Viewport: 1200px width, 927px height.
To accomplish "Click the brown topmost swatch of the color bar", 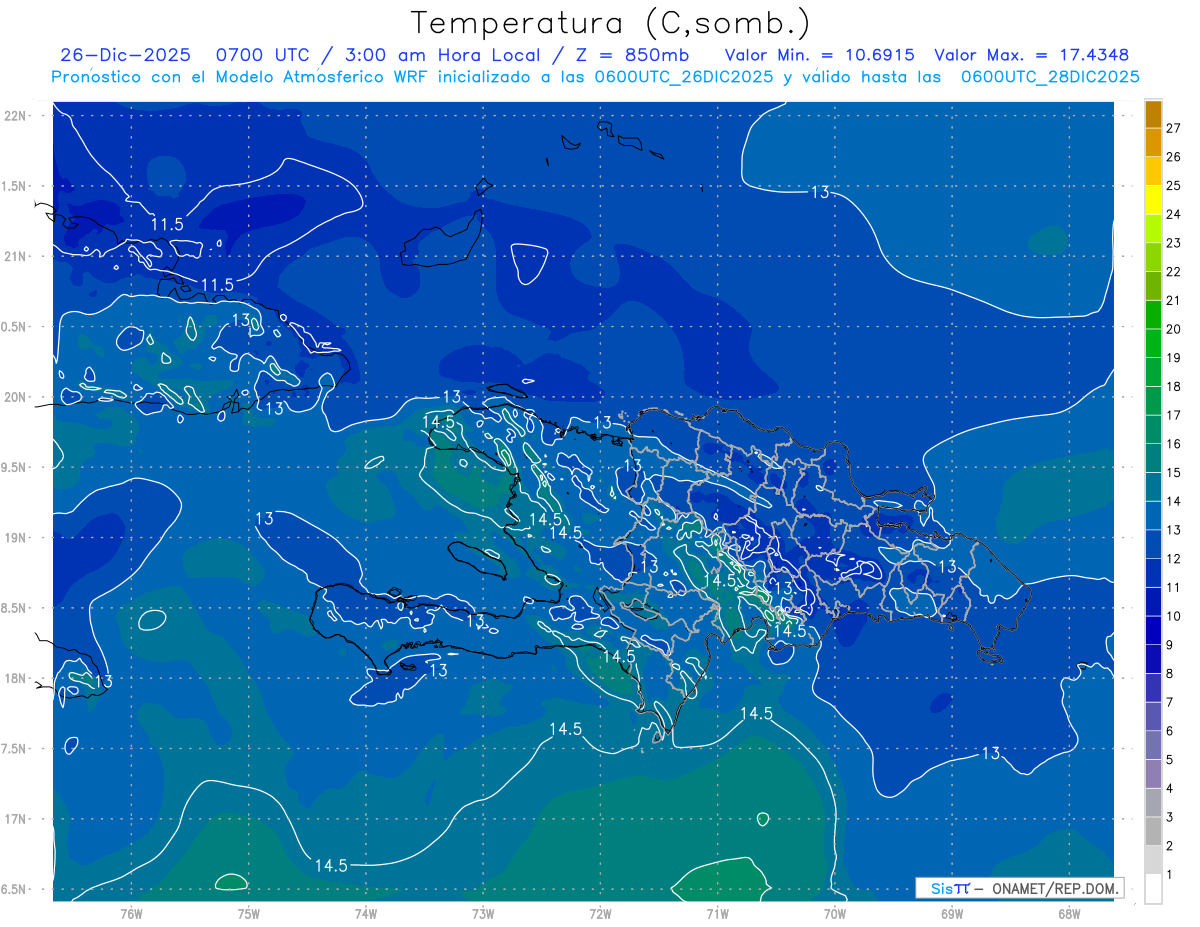I will 1153,114.
